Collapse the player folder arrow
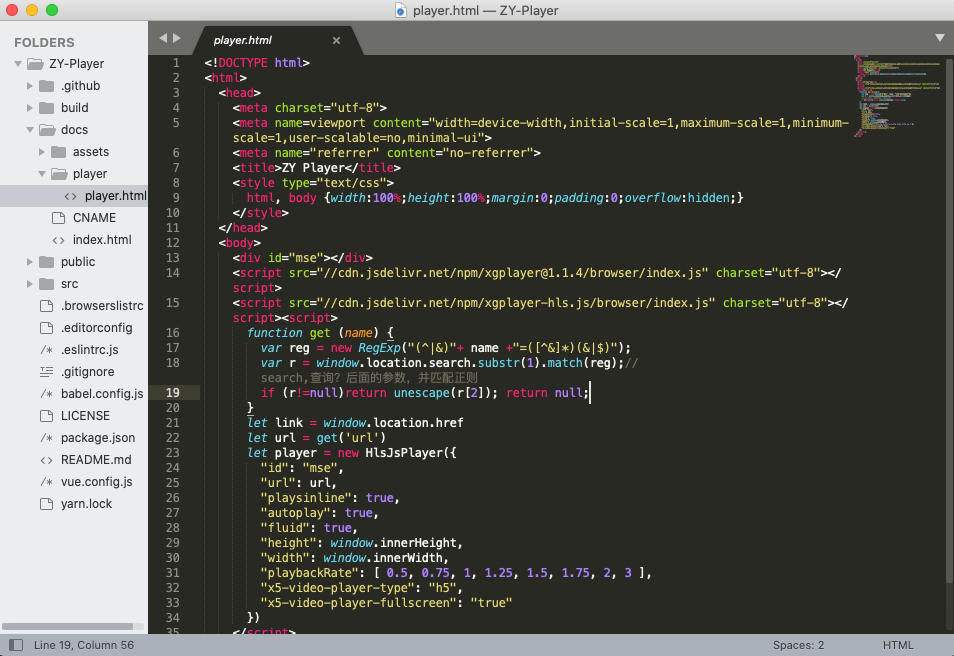 42,173
